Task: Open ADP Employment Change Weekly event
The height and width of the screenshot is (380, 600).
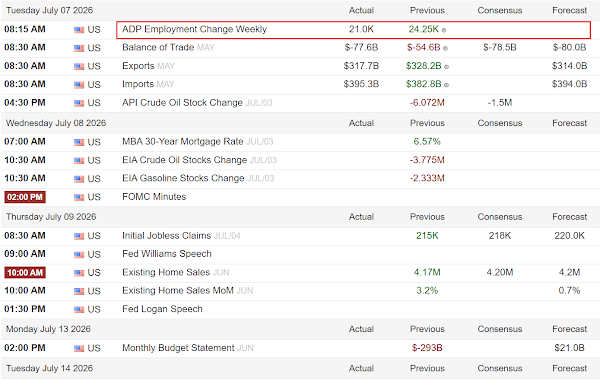Action: 194,29
